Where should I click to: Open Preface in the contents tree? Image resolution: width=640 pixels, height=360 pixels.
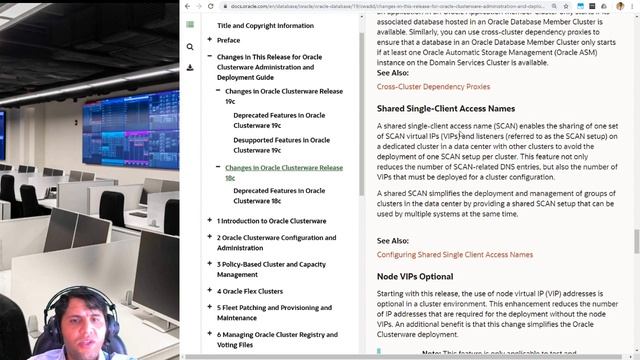[229, 40]
